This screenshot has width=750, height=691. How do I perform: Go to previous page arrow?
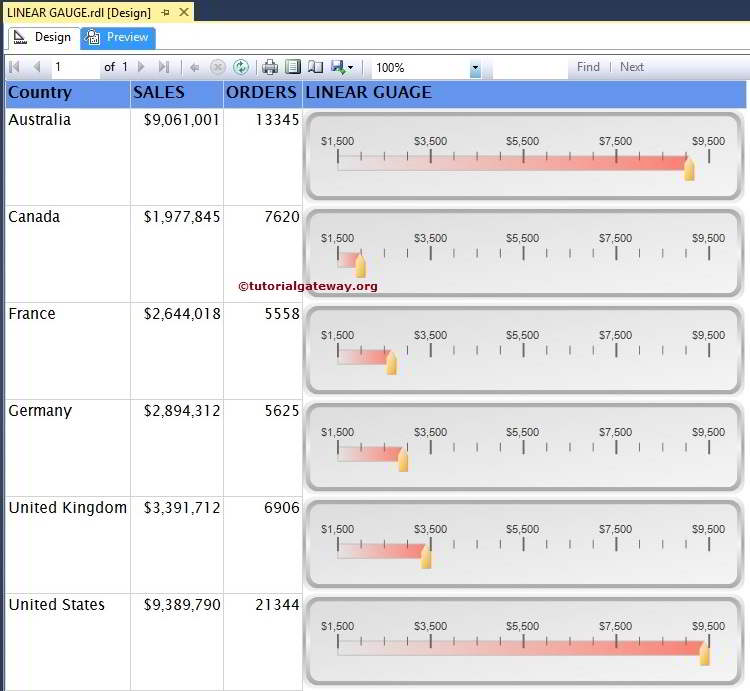[37, 67]
